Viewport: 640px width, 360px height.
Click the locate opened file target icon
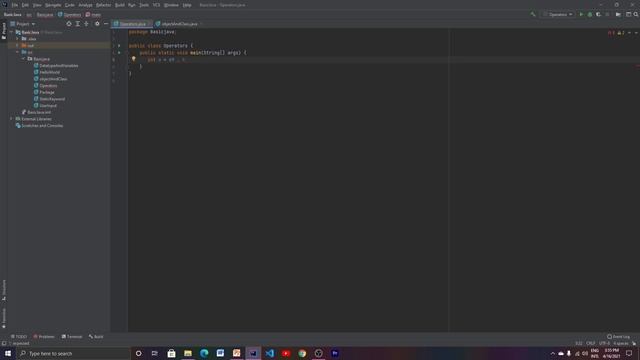[69, 24]
